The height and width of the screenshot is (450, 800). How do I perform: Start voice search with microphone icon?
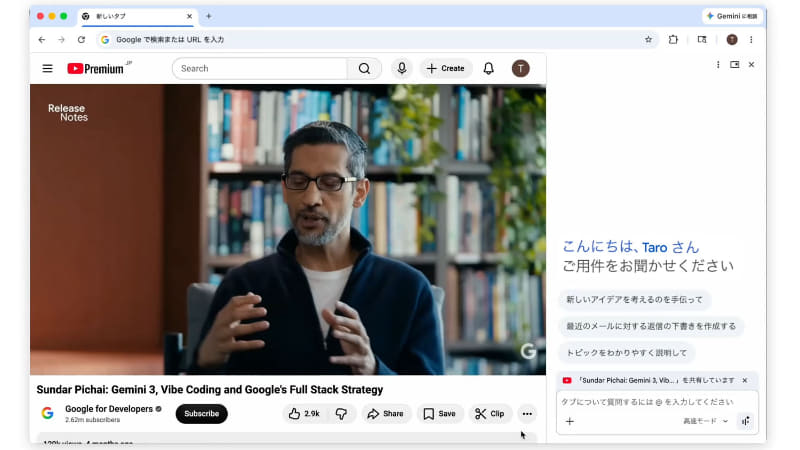402,68
